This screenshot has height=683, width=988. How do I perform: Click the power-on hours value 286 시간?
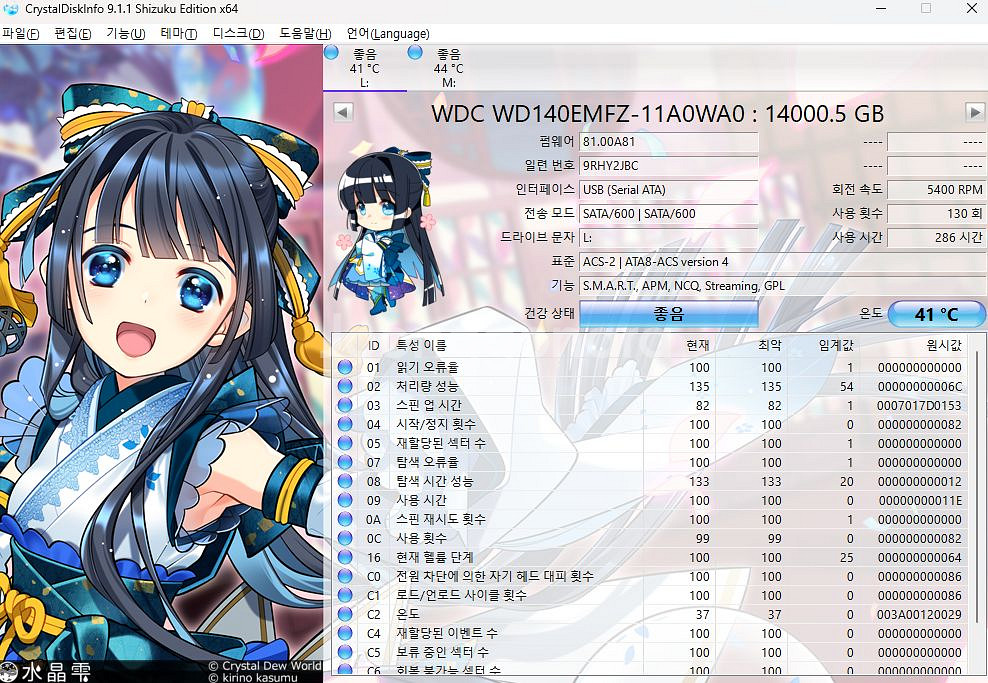pos(936,238)
